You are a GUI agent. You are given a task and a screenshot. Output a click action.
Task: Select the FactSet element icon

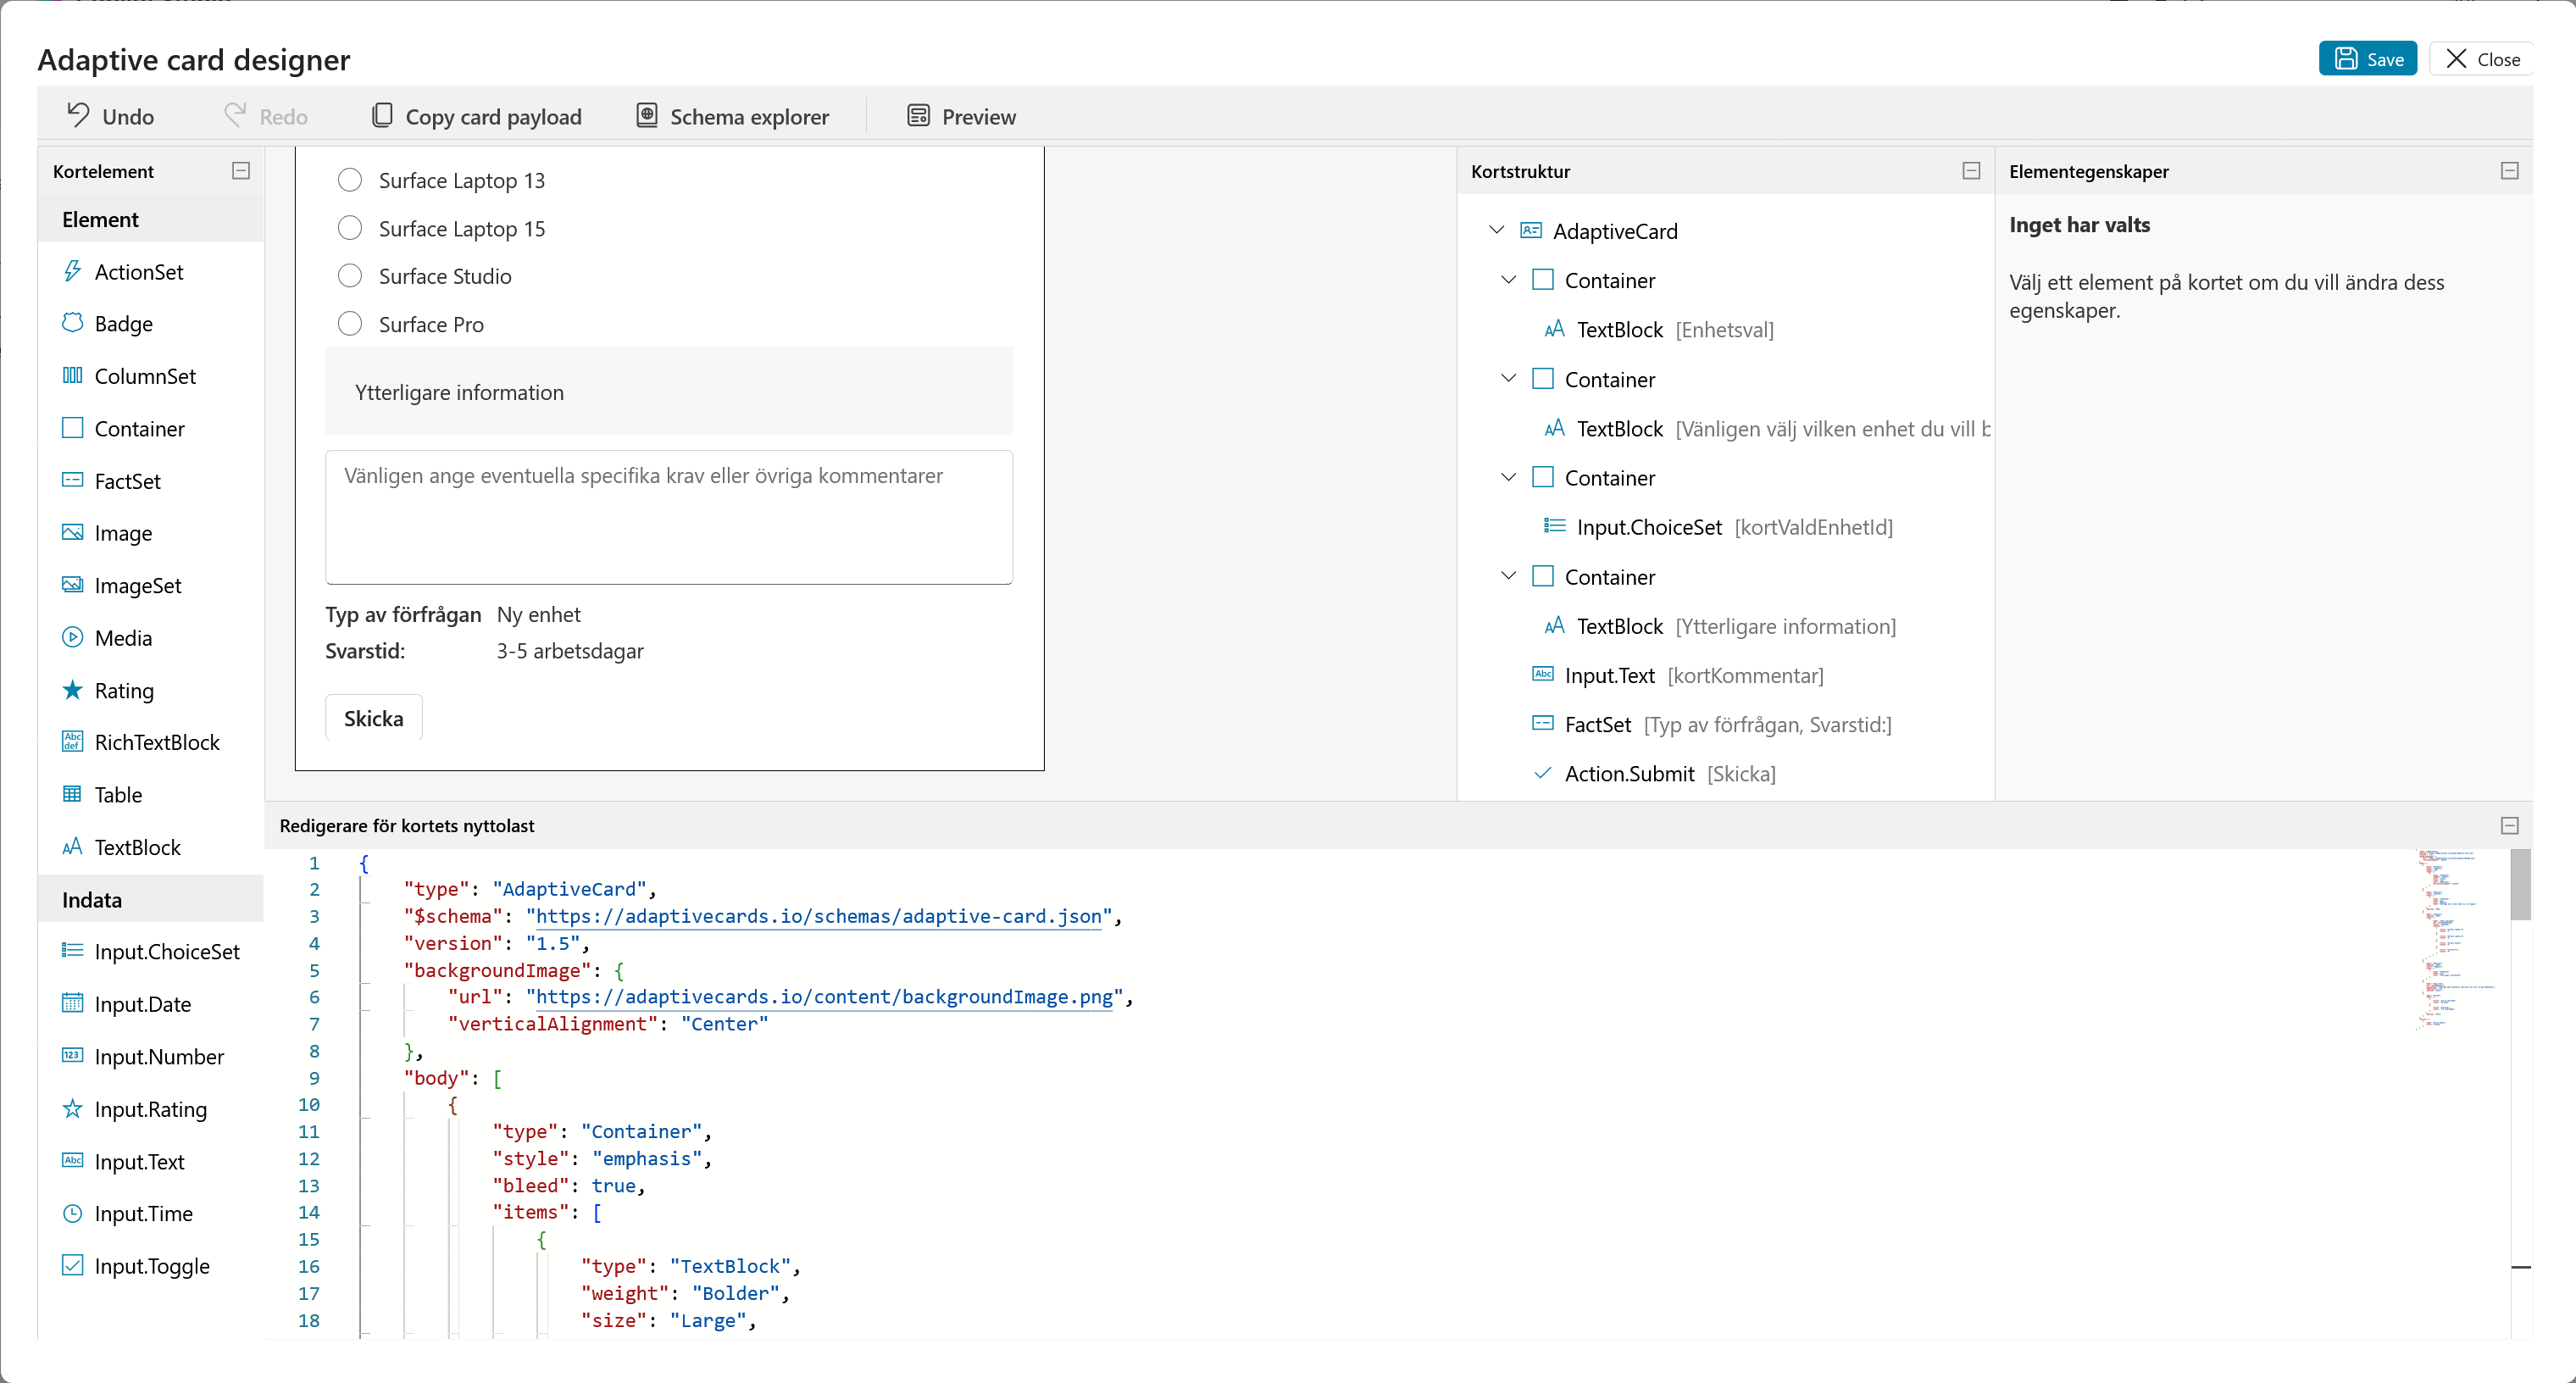[72, 480]
